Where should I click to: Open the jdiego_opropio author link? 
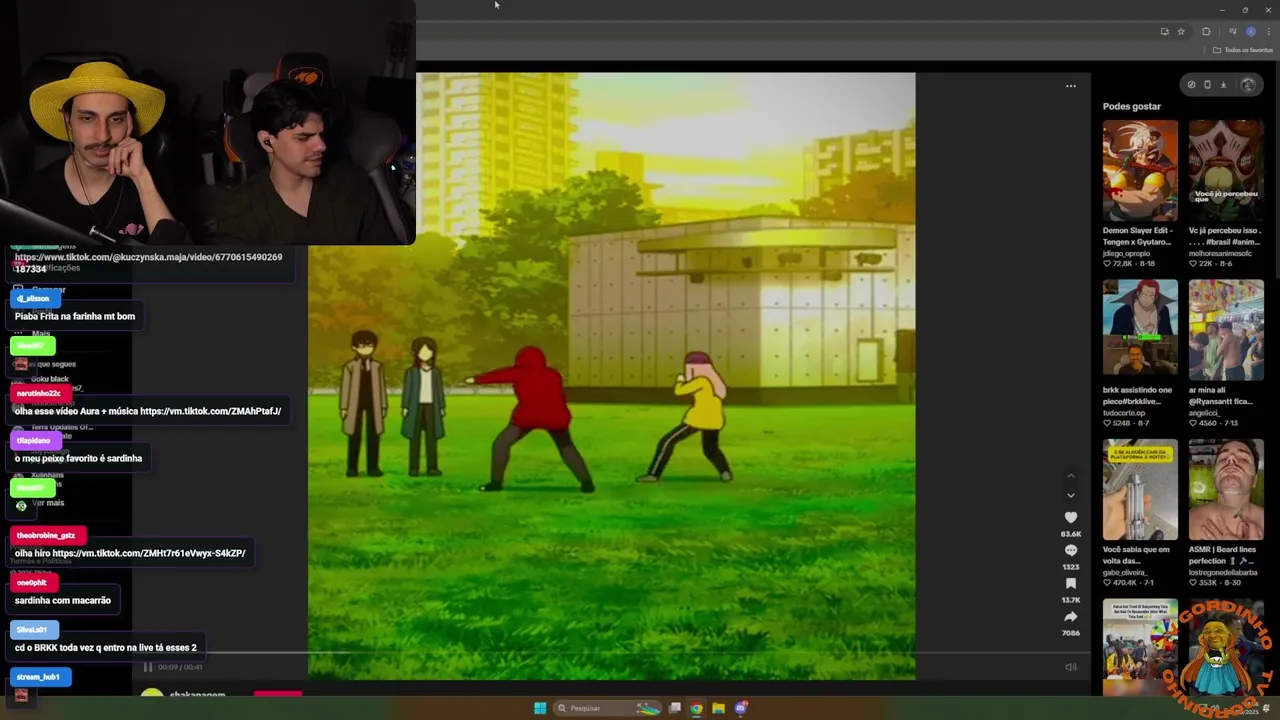(x=1127, y=253)
